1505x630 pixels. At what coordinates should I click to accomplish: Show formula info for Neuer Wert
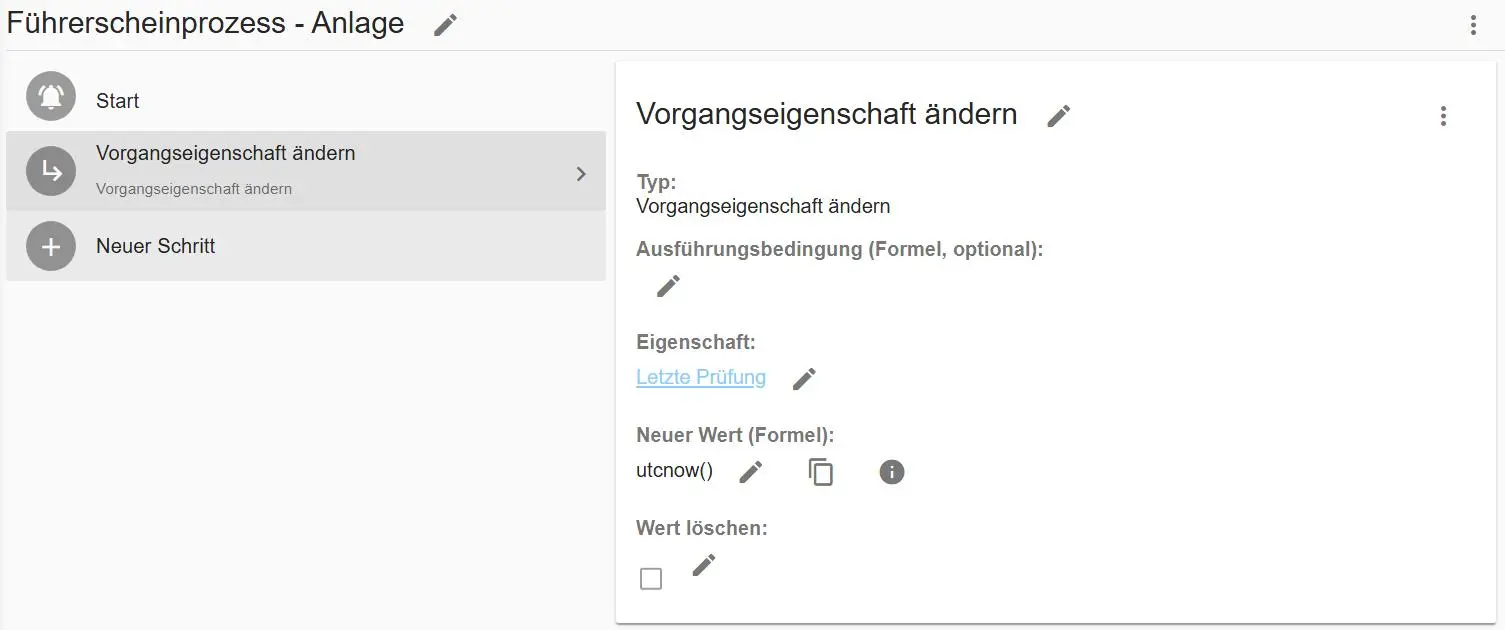(891, 472)
